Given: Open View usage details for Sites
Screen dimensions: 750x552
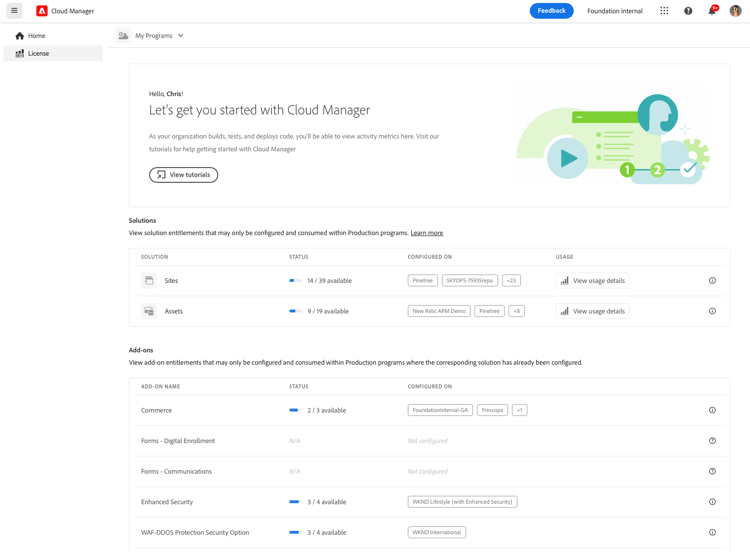Looking at the screenshot, I should [593, 281].
